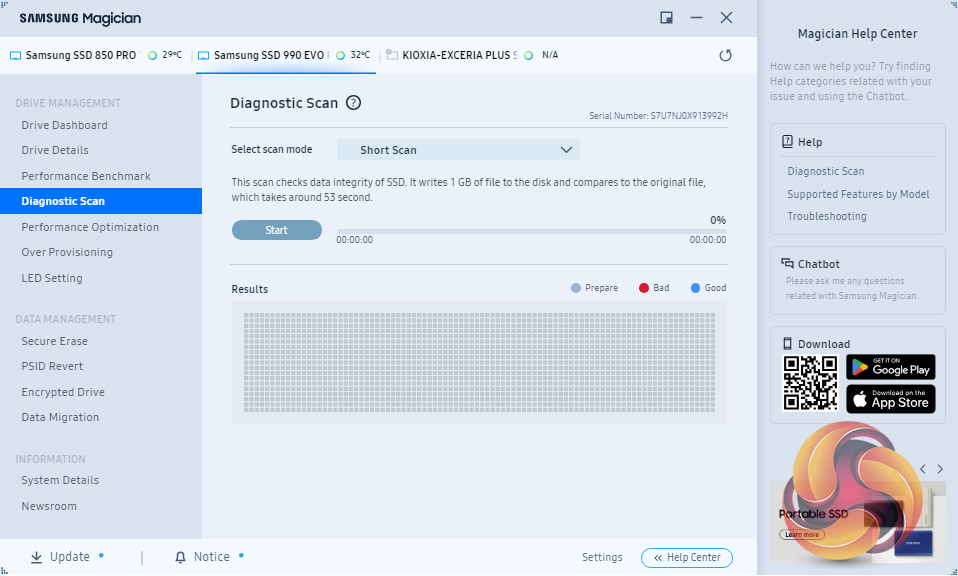Click the 990 EVO health status circle
The width and height of the screenshot is (958, 576).
click(340, 56)
